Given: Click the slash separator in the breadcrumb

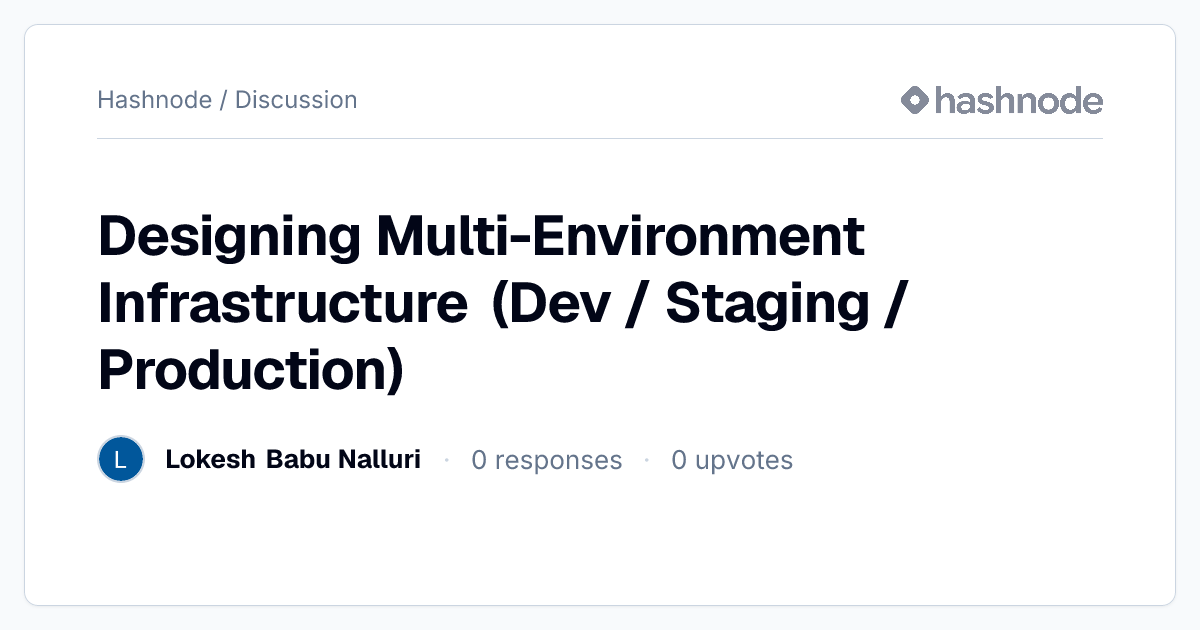Looking at the screenshot, I should click(x=224, y=100).
